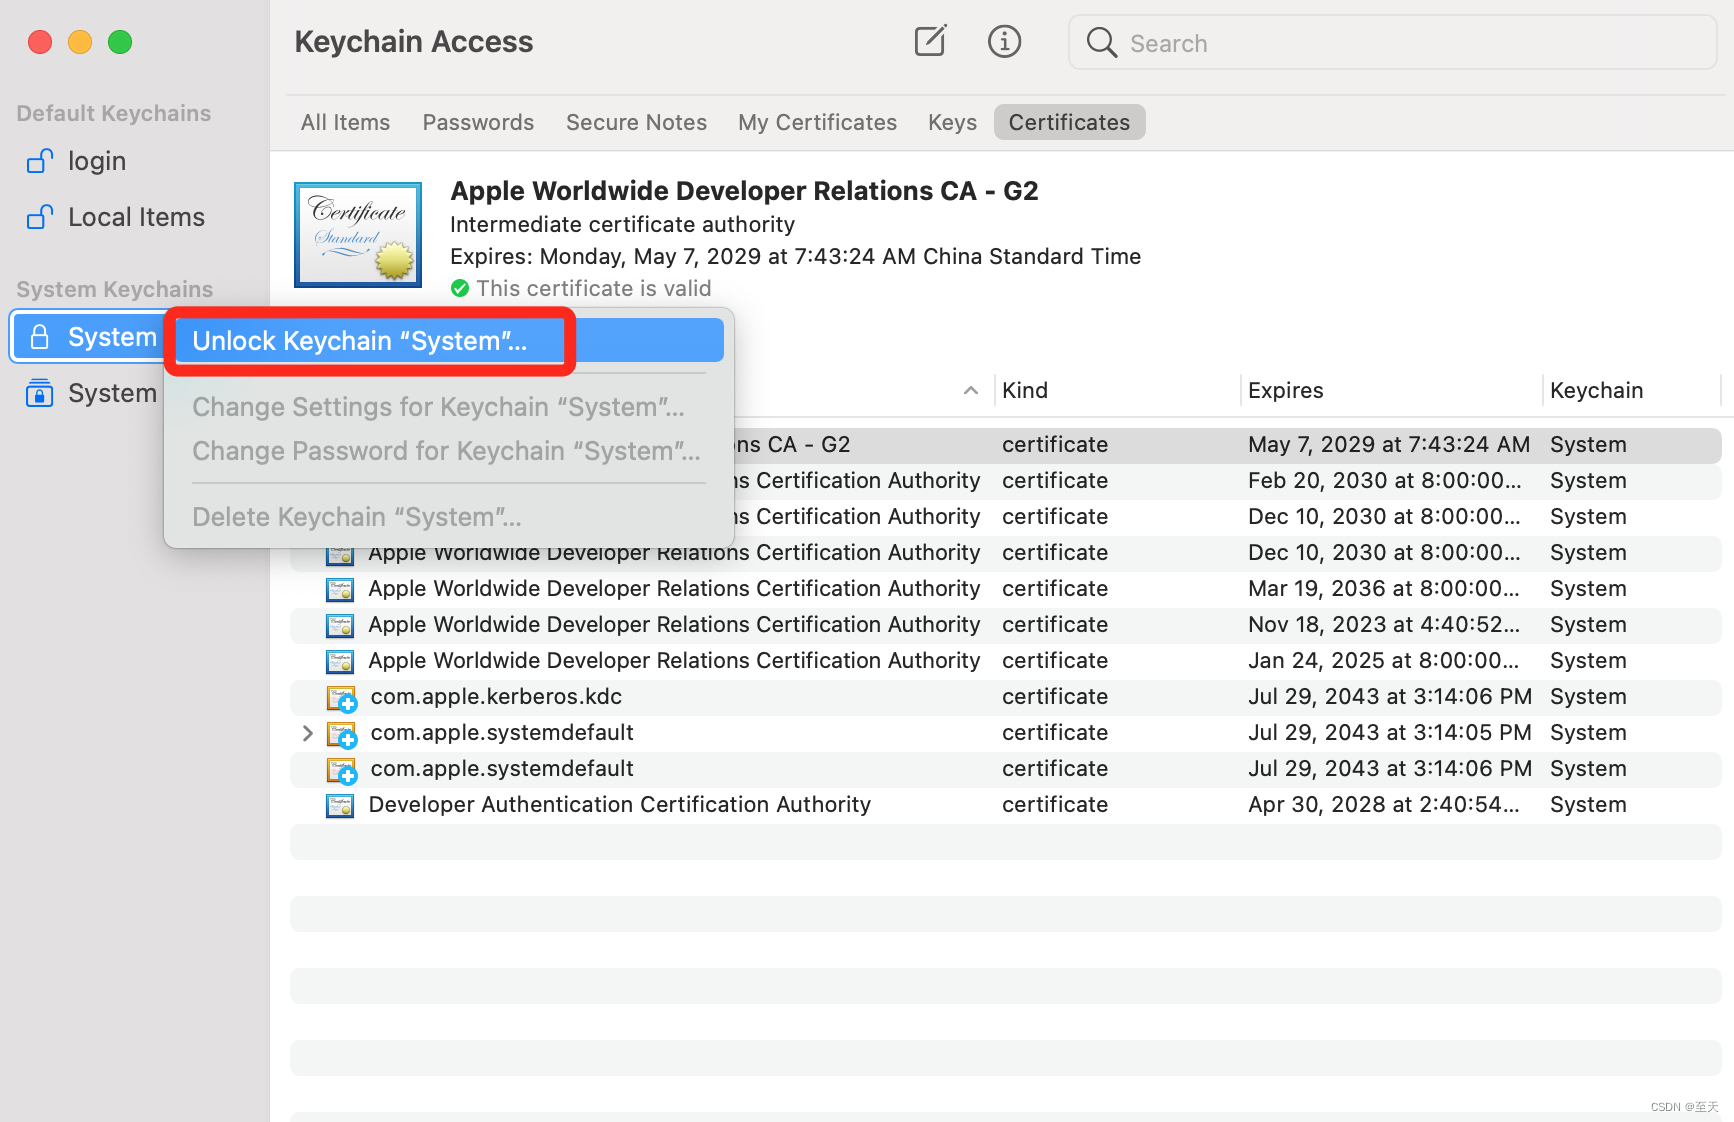Click the green certificate valid checkmark

(460, 289)
